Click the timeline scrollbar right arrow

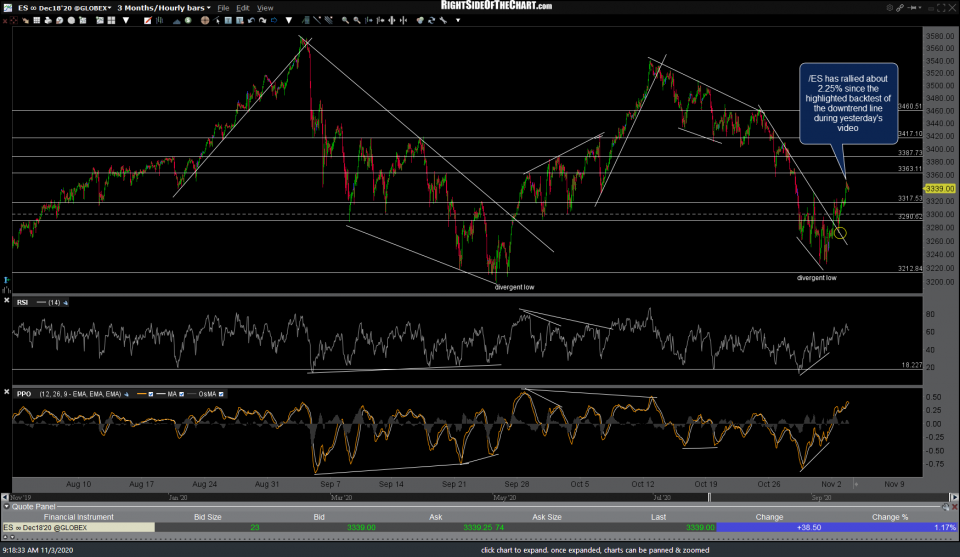[954, 497]
